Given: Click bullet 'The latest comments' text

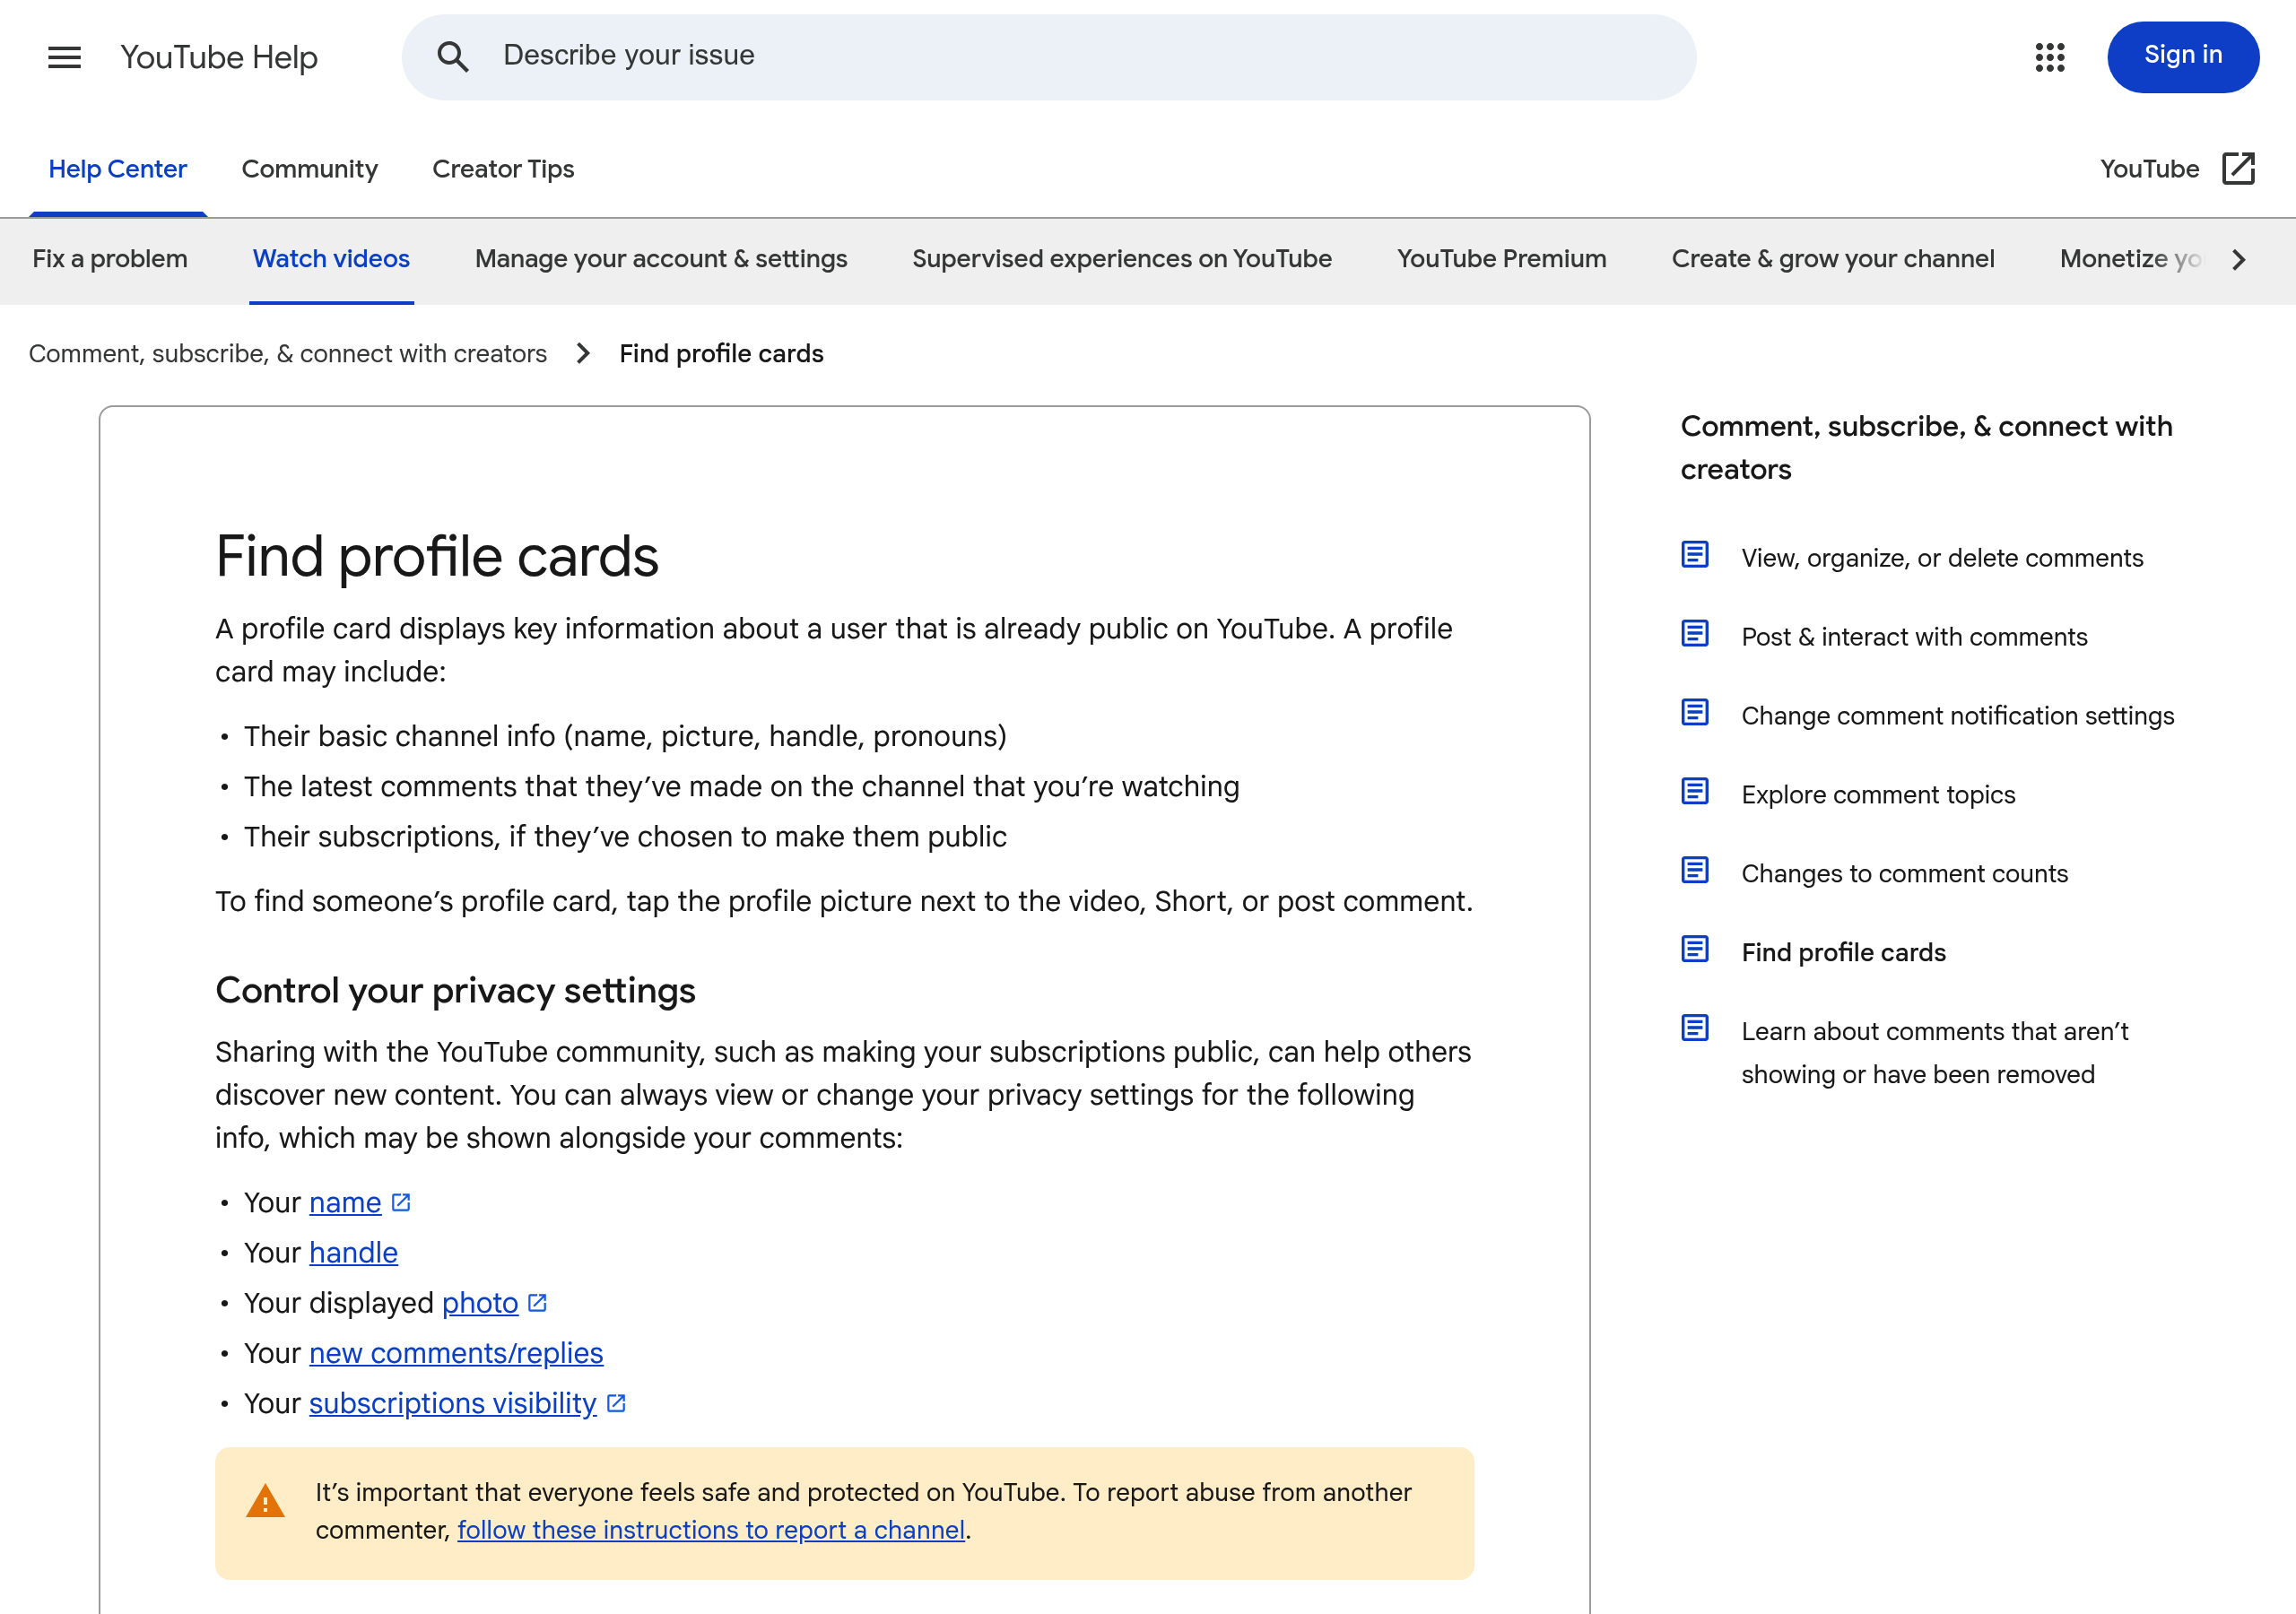Looking at the screenshot, I should tap(741, 787).
